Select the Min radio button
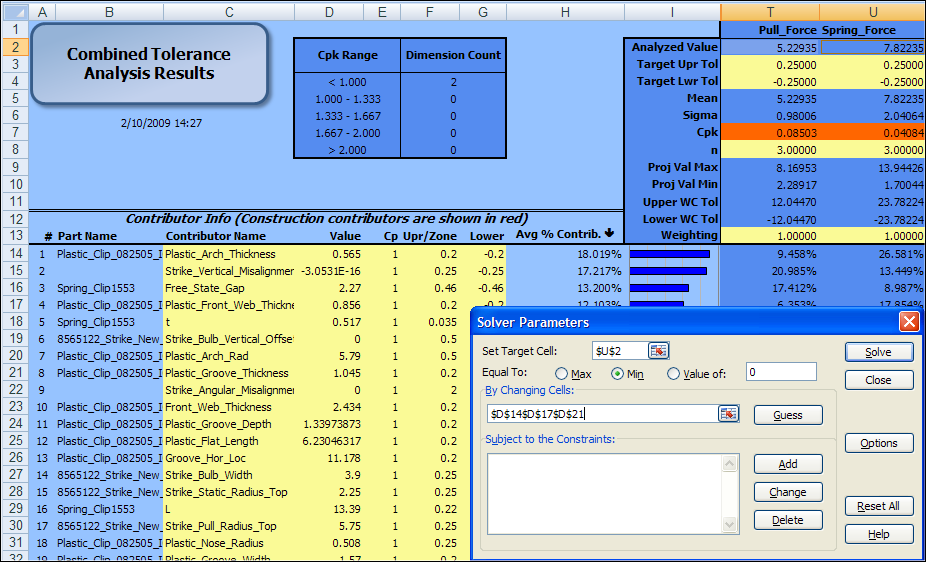Viewport: 926px width, 562px height. point(617,374)
